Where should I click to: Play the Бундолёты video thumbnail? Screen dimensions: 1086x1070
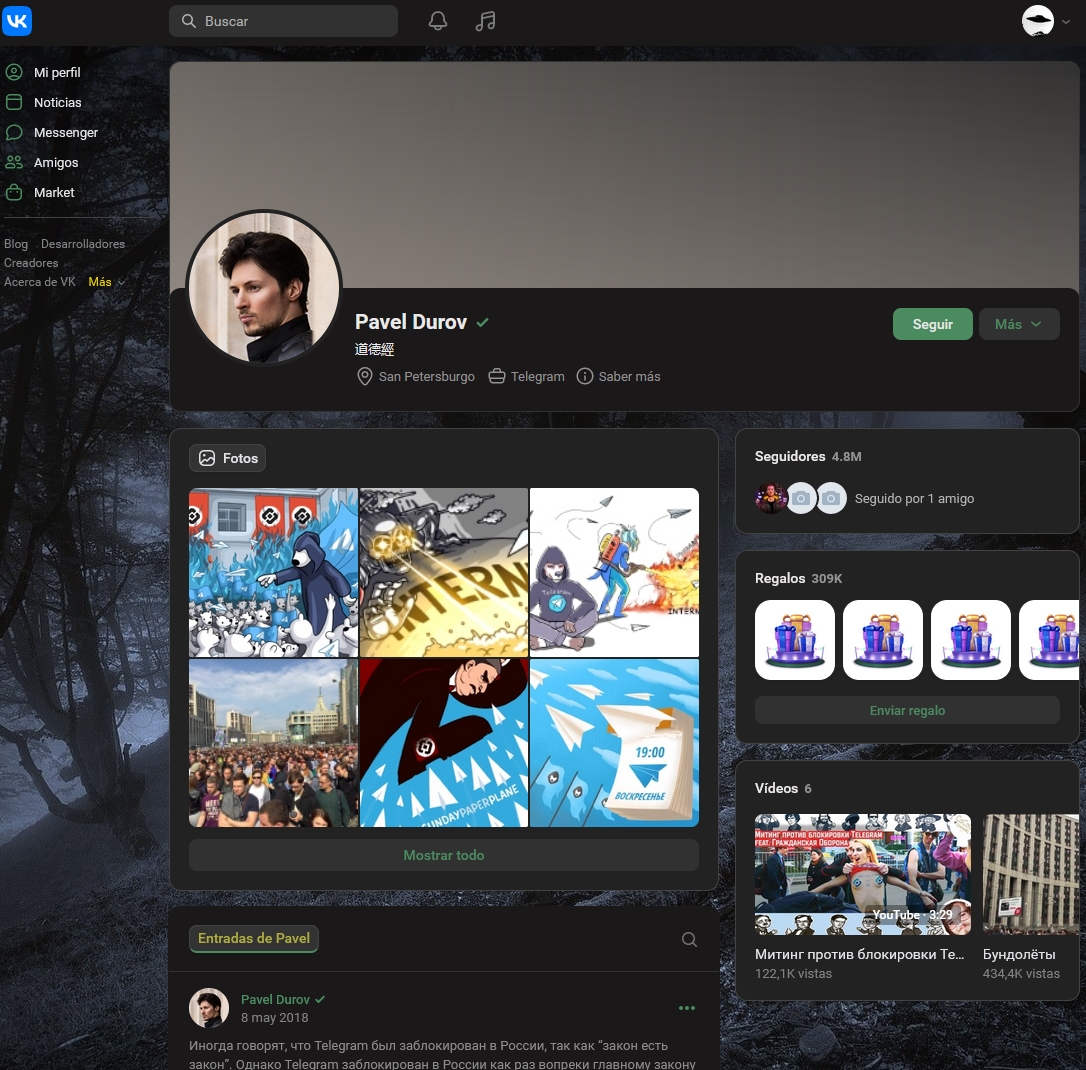1031,875
